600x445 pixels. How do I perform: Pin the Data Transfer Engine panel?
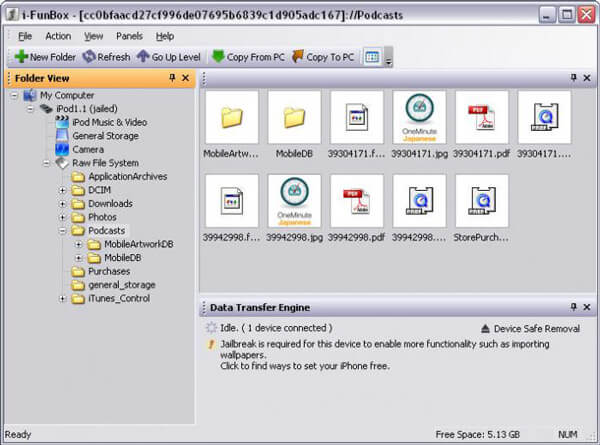click(573, 307)
